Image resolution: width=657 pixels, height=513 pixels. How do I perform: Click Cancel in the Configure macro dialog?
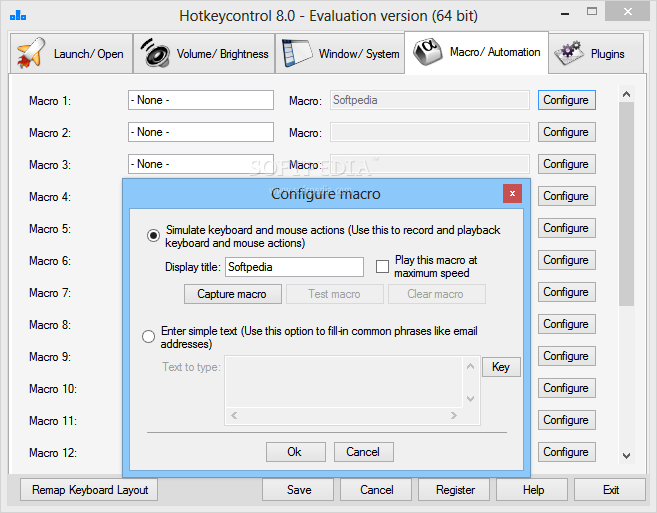click(363, 452)
